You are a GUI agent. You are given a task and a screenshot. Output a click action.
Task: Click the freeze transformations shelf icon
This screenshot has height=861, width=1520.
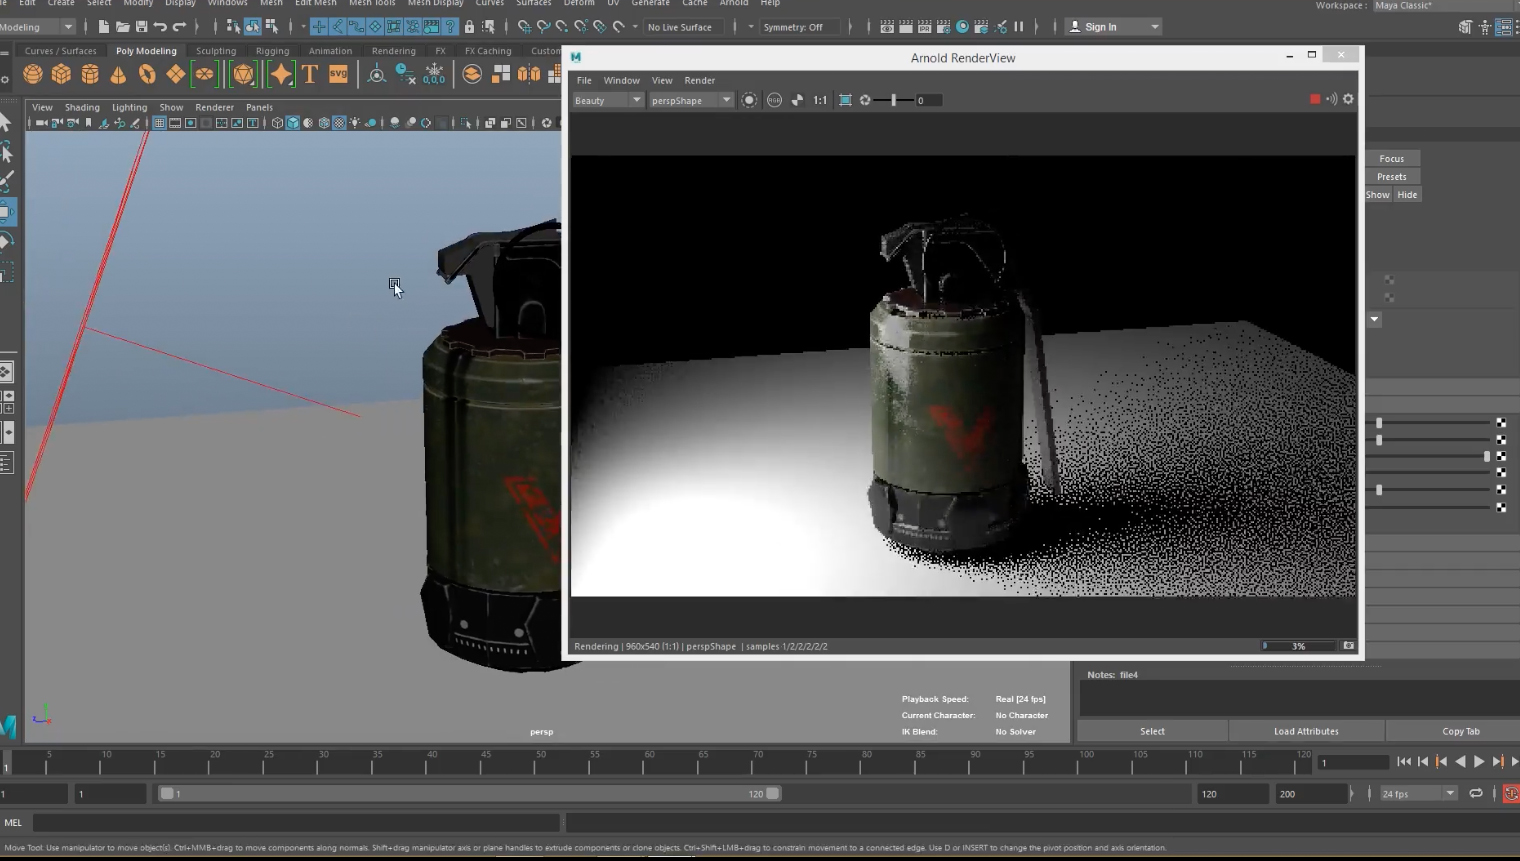pos(434,74)
